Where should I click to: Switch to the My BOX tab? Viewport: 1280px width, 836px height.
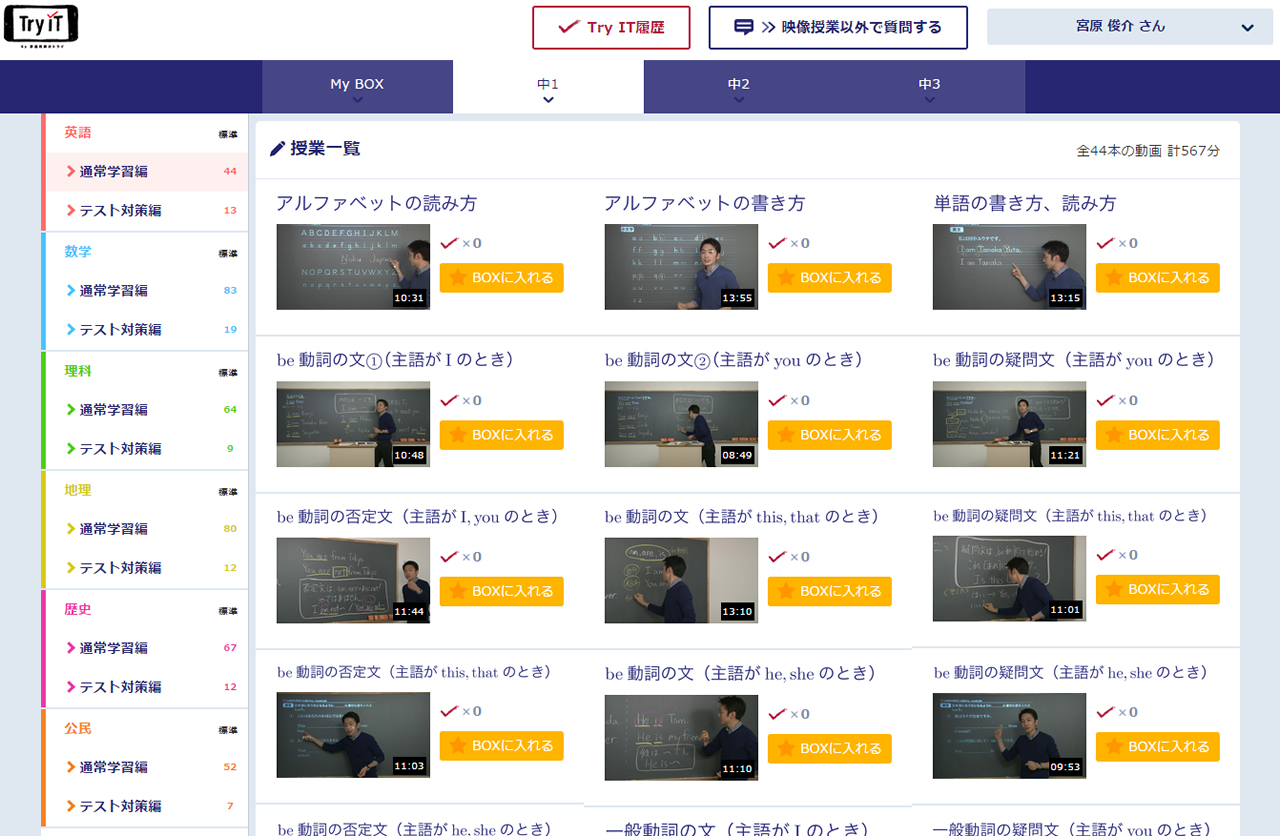(357, 85)
